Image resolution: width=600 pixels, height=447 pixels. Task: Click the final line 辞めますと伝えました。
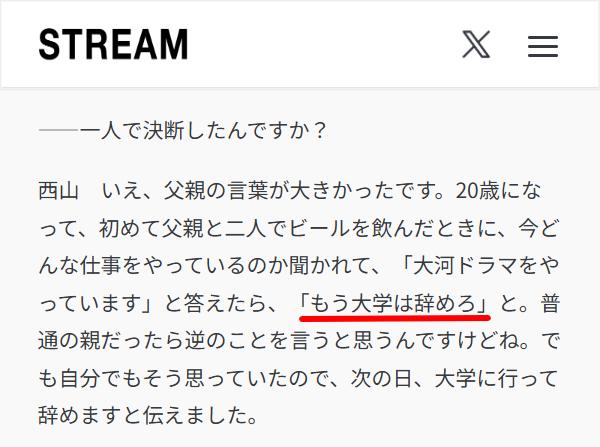coord(148,416)
